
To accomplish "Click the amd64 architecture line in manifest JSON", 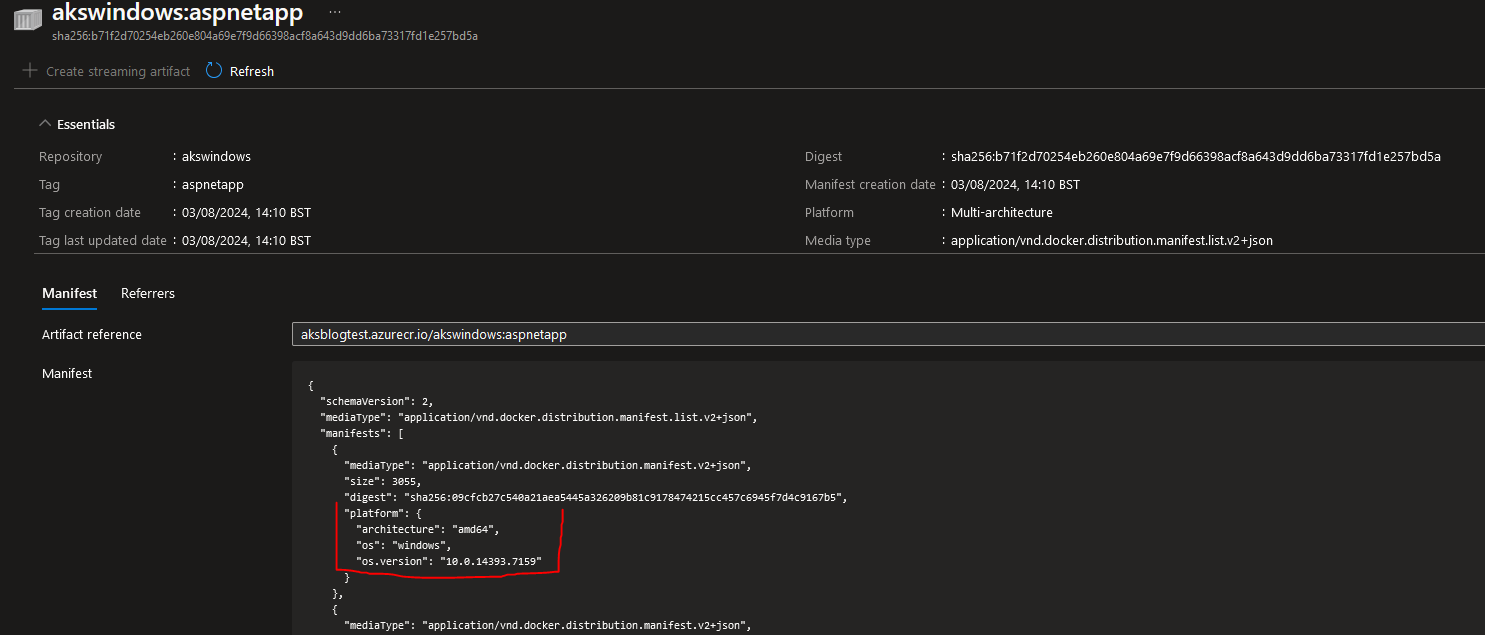I will (426, 529).
